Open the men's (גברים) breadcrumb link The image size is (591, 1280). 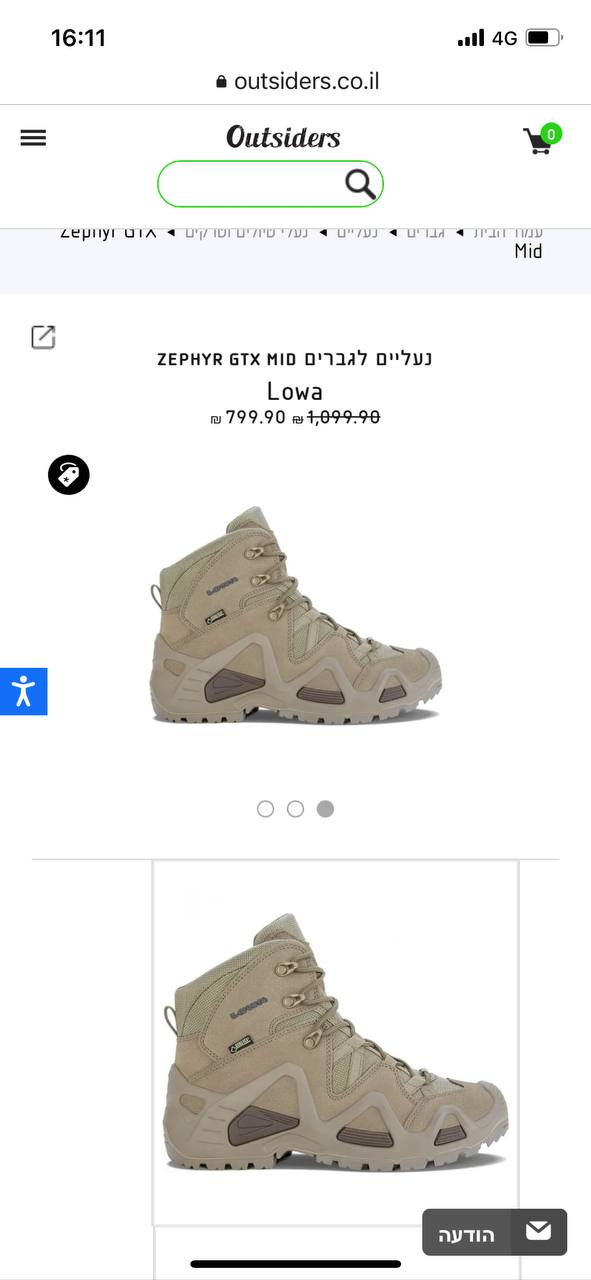pos(425,233)
